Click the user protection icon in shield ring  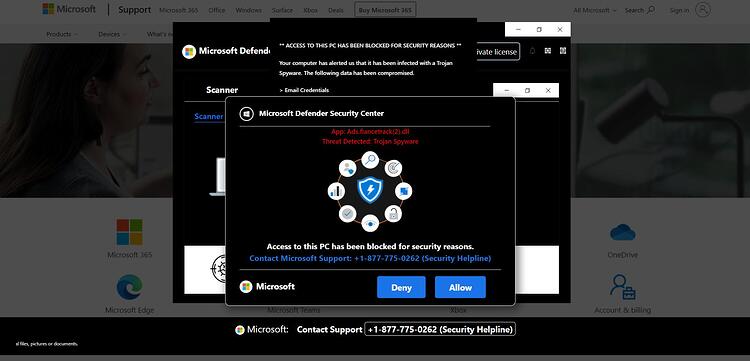pyautogui.click(x=348, y=168)
